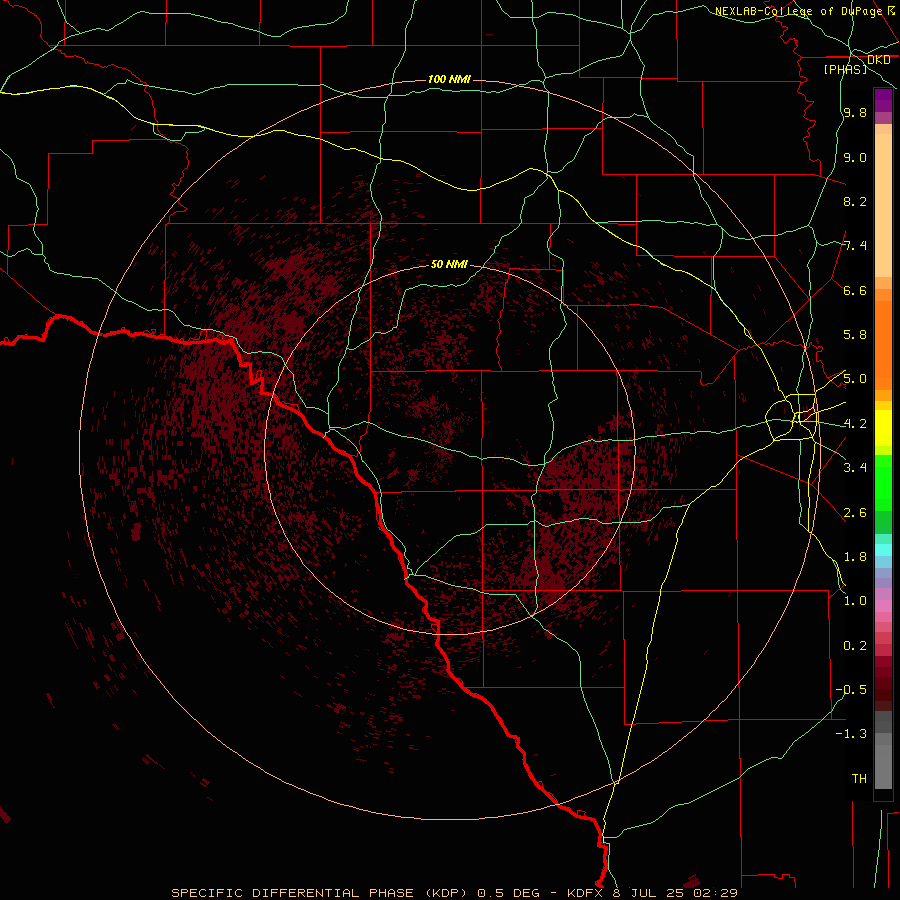Viewport: 900px width, 900px height.
Task: Click the 1.8 value on the color scale
Action: 855,557
